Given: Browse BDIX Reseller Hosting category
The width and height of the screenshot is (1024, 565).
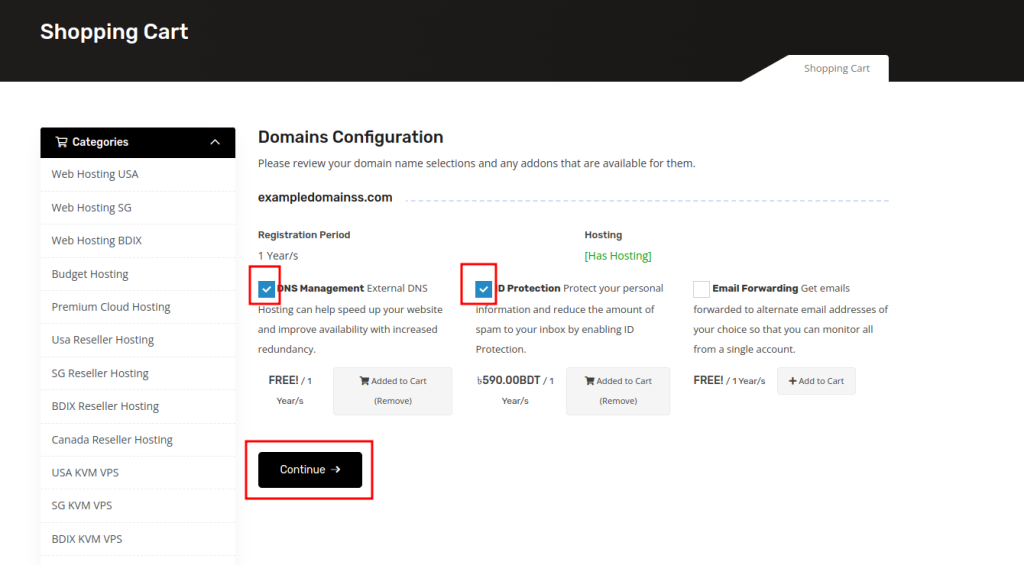Looking at the screenshot, I should [105, 406].
